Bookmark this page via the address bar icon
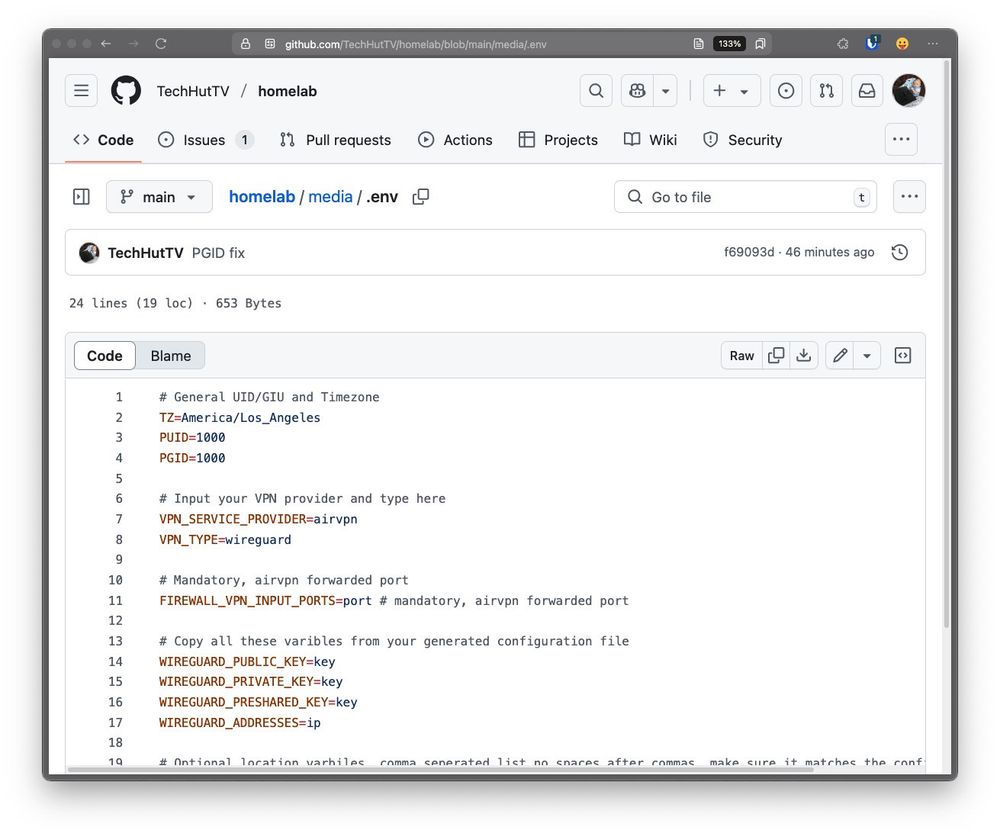This screenshot has height=837, width=1000. (x=760, y=43)
